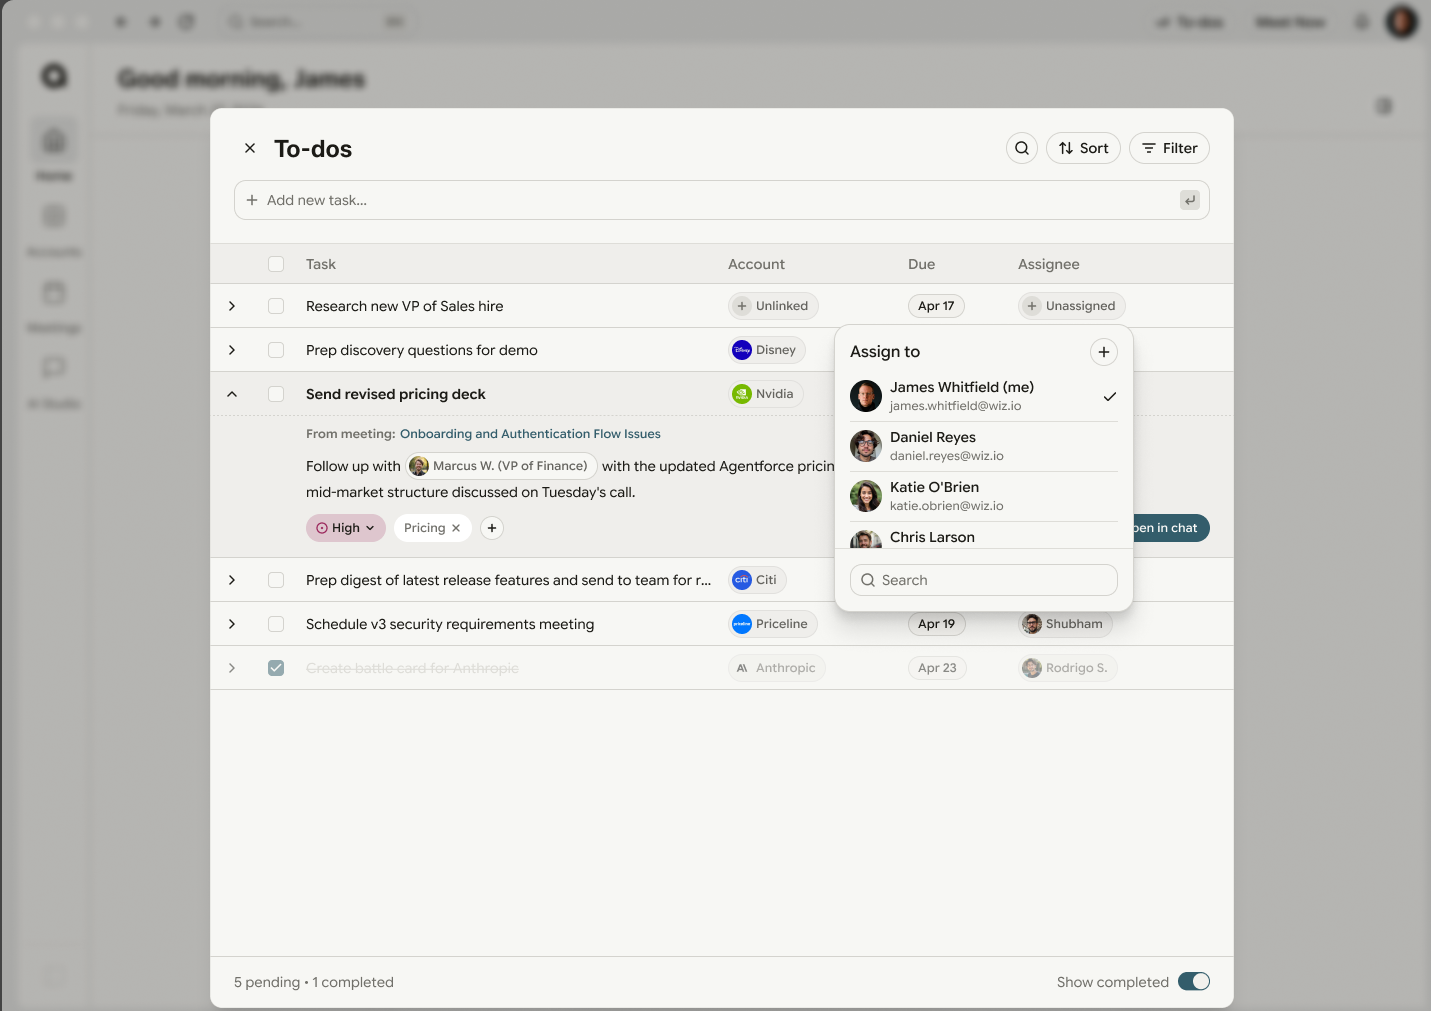This screenshot has width=1431, height=1011.
Task: Expand the Schedule v3 security requirements row
Action: 232,624
